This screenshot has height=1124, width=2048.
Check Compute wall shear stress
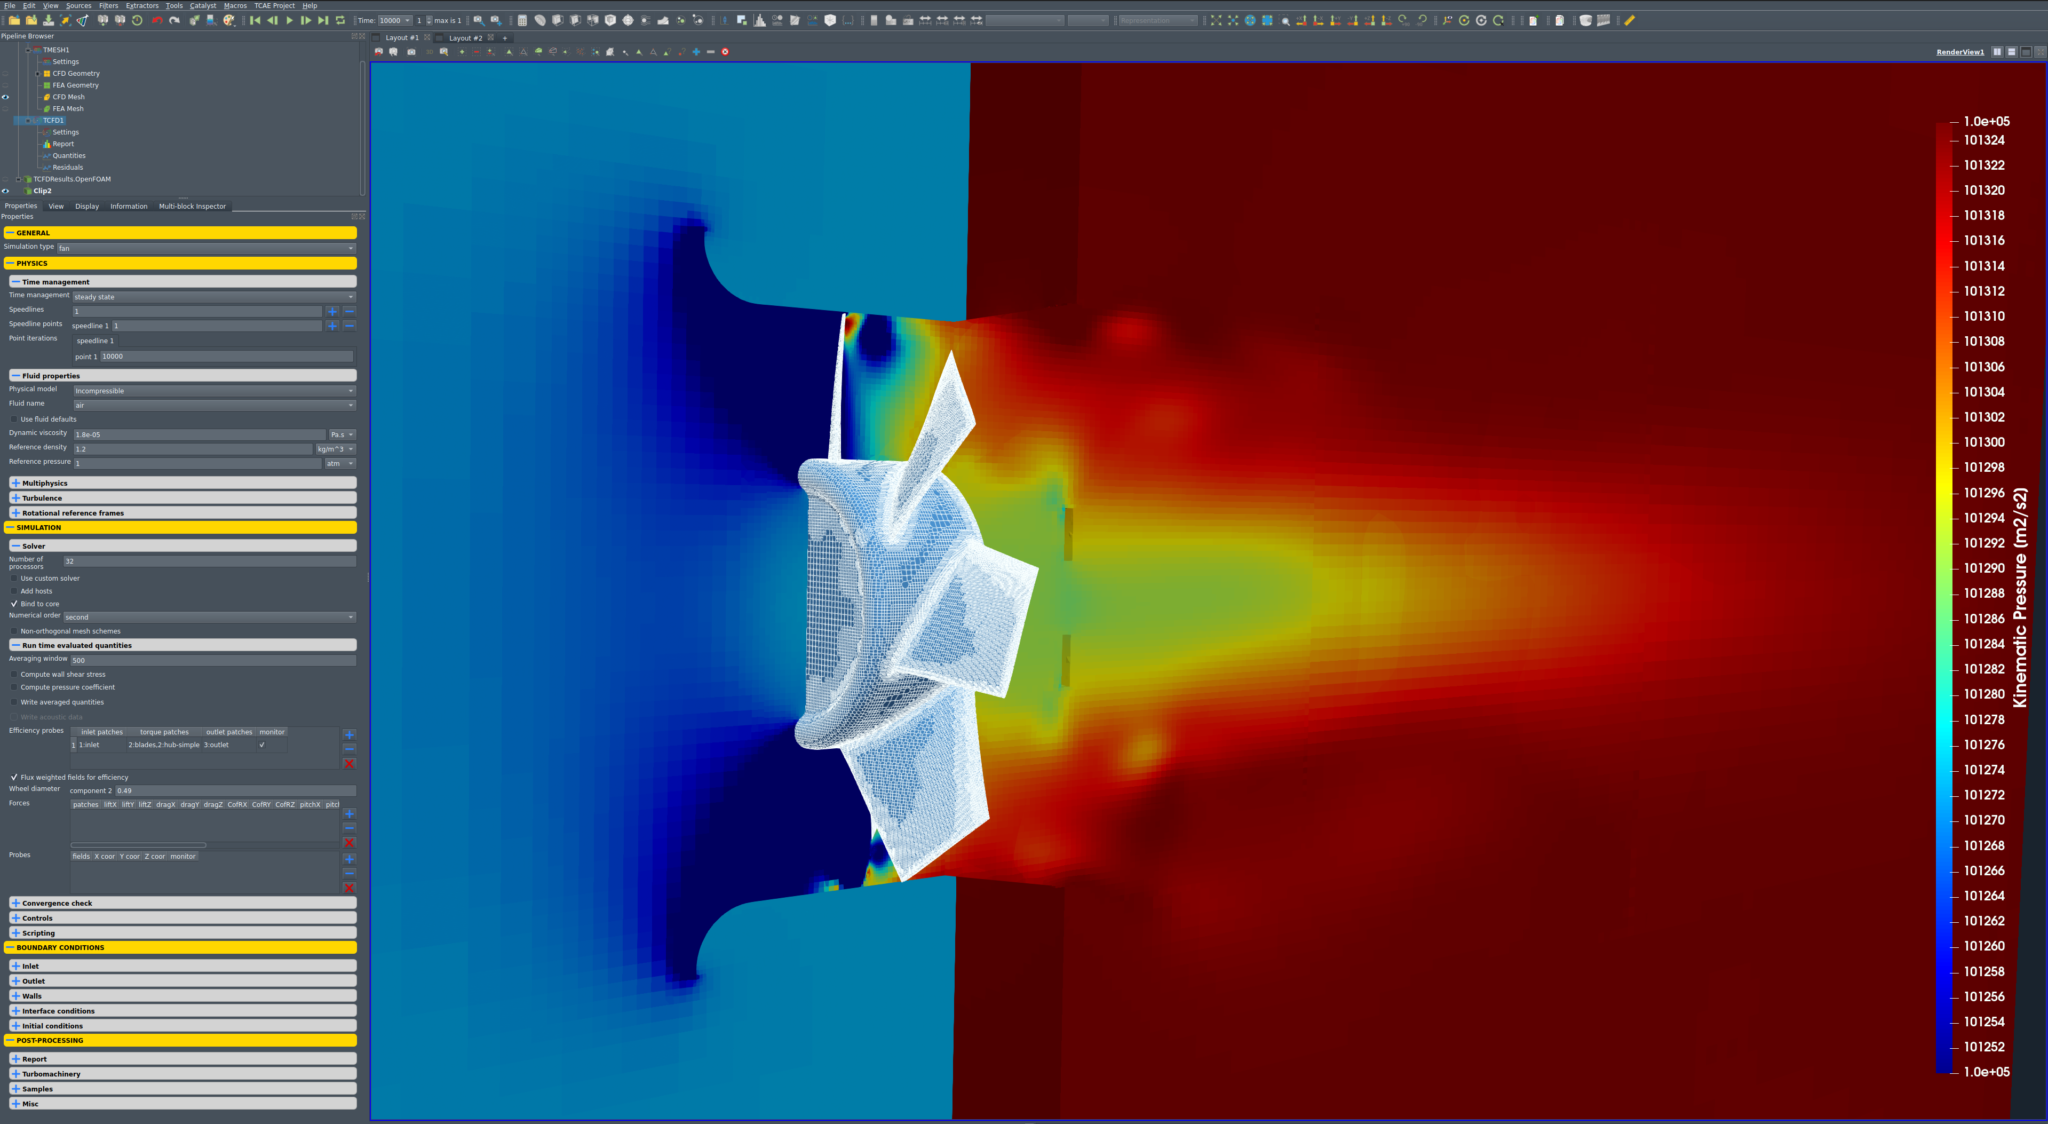click(13, 675)
